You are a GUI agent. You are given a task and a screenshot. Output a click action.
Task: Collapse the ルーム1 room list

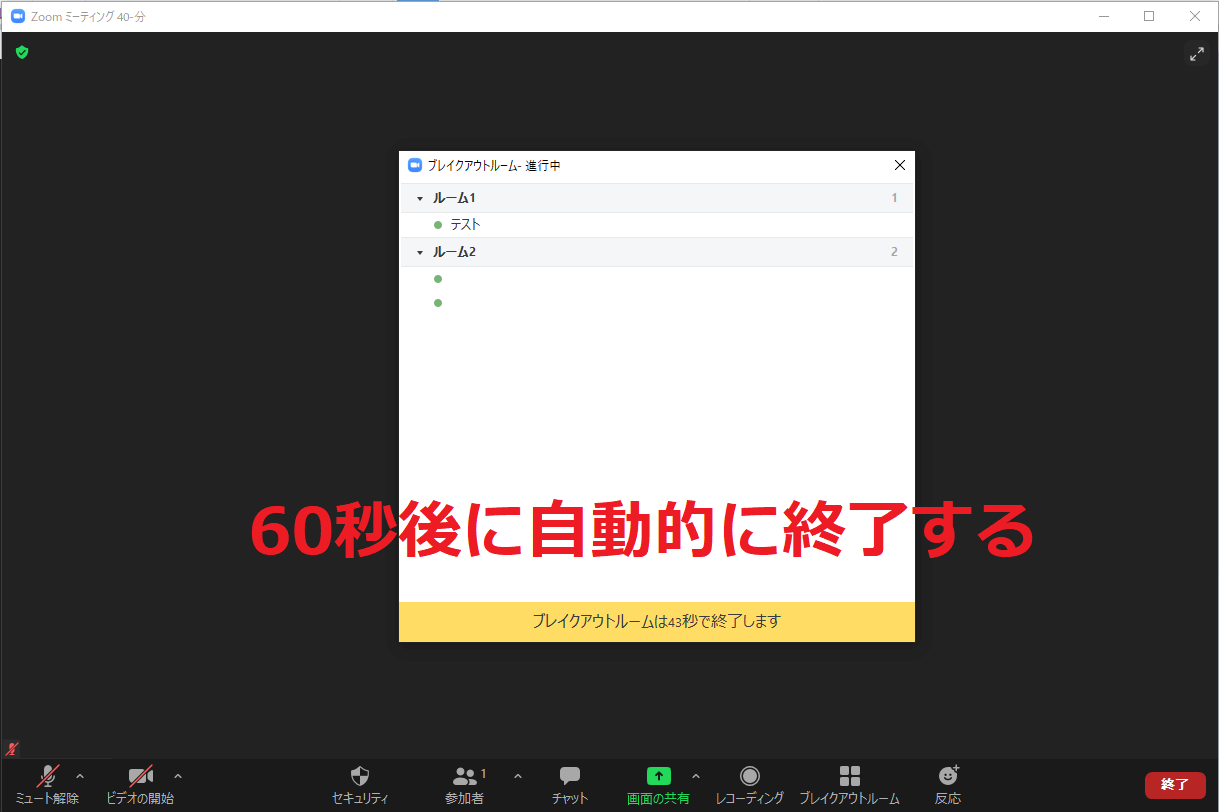(x=420, y=199)
